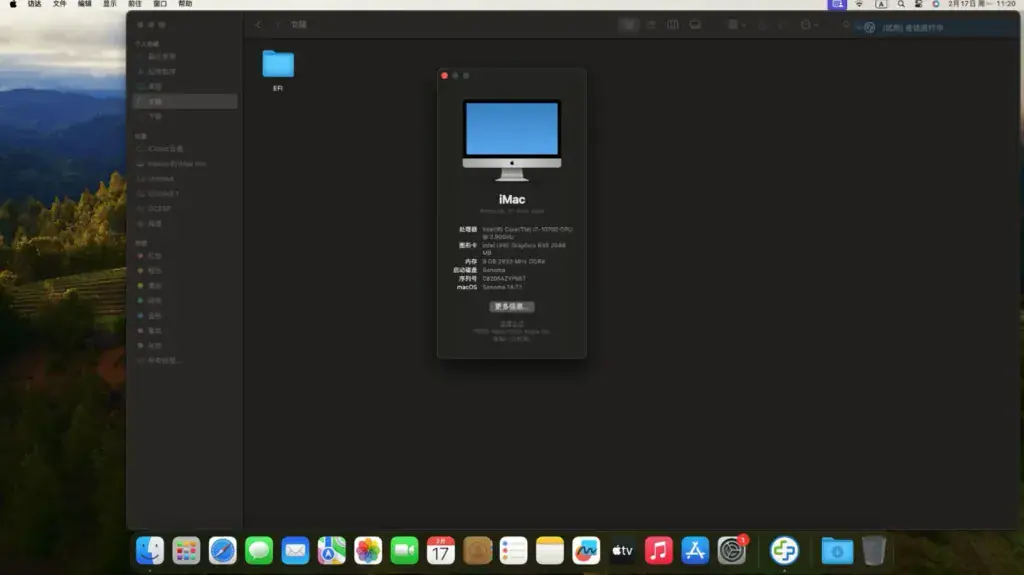1024x575 pixels.
Task: Click the date and time in menu bar
Action: pos(982,4)
